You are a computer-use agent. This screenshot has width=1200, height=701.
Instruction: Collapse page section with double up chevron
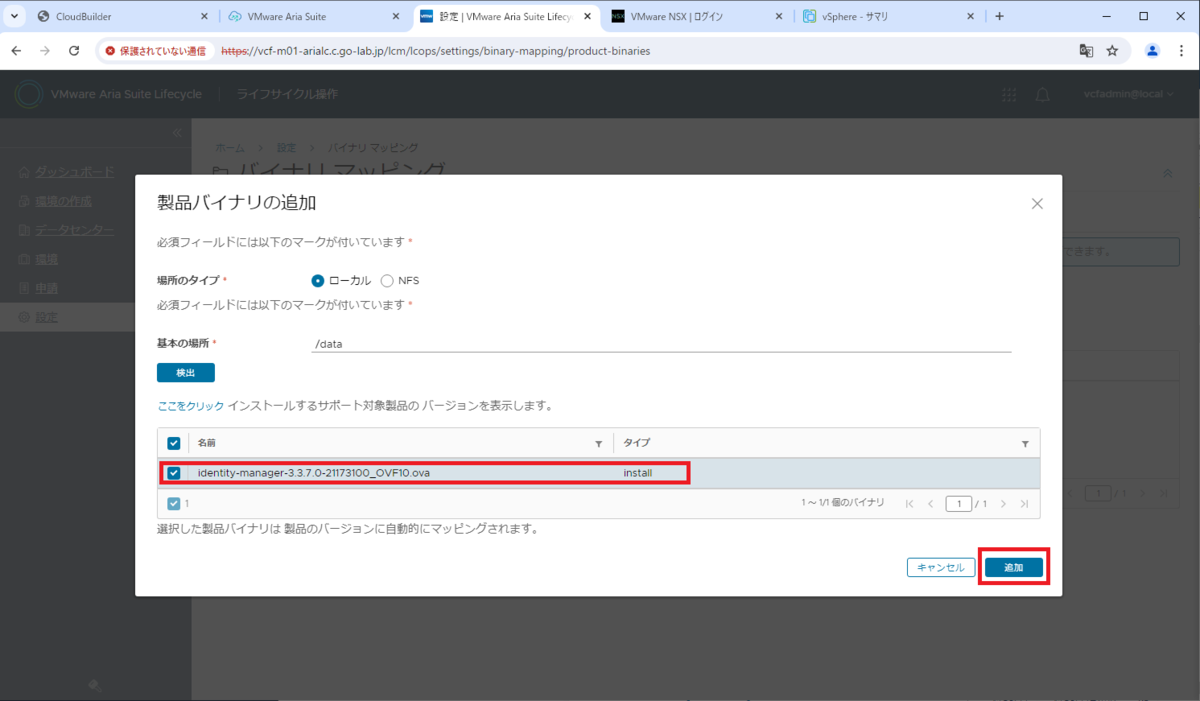pos(1167,173)
